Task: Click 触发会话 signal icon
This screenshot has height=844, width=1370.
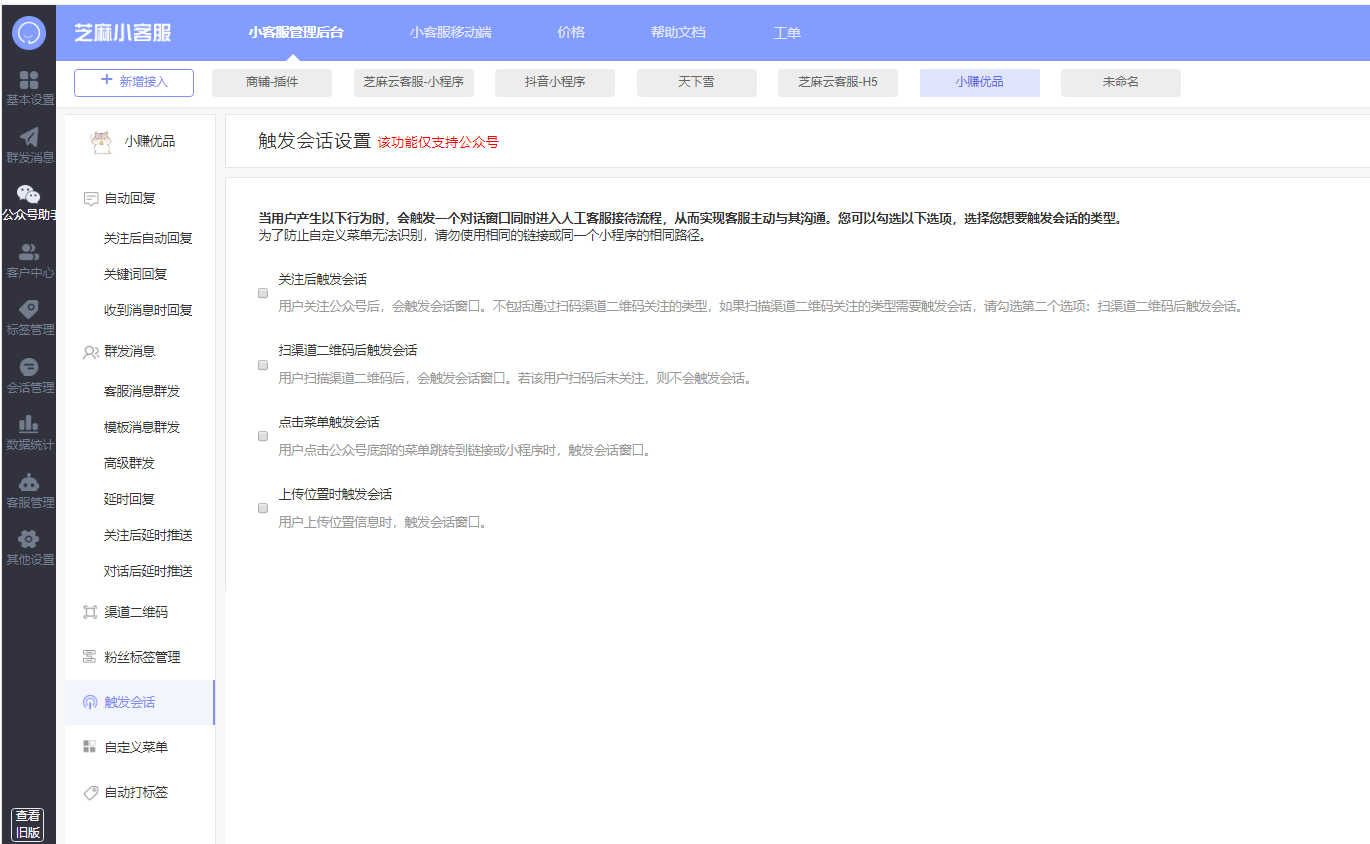Action: click(90, 702)
